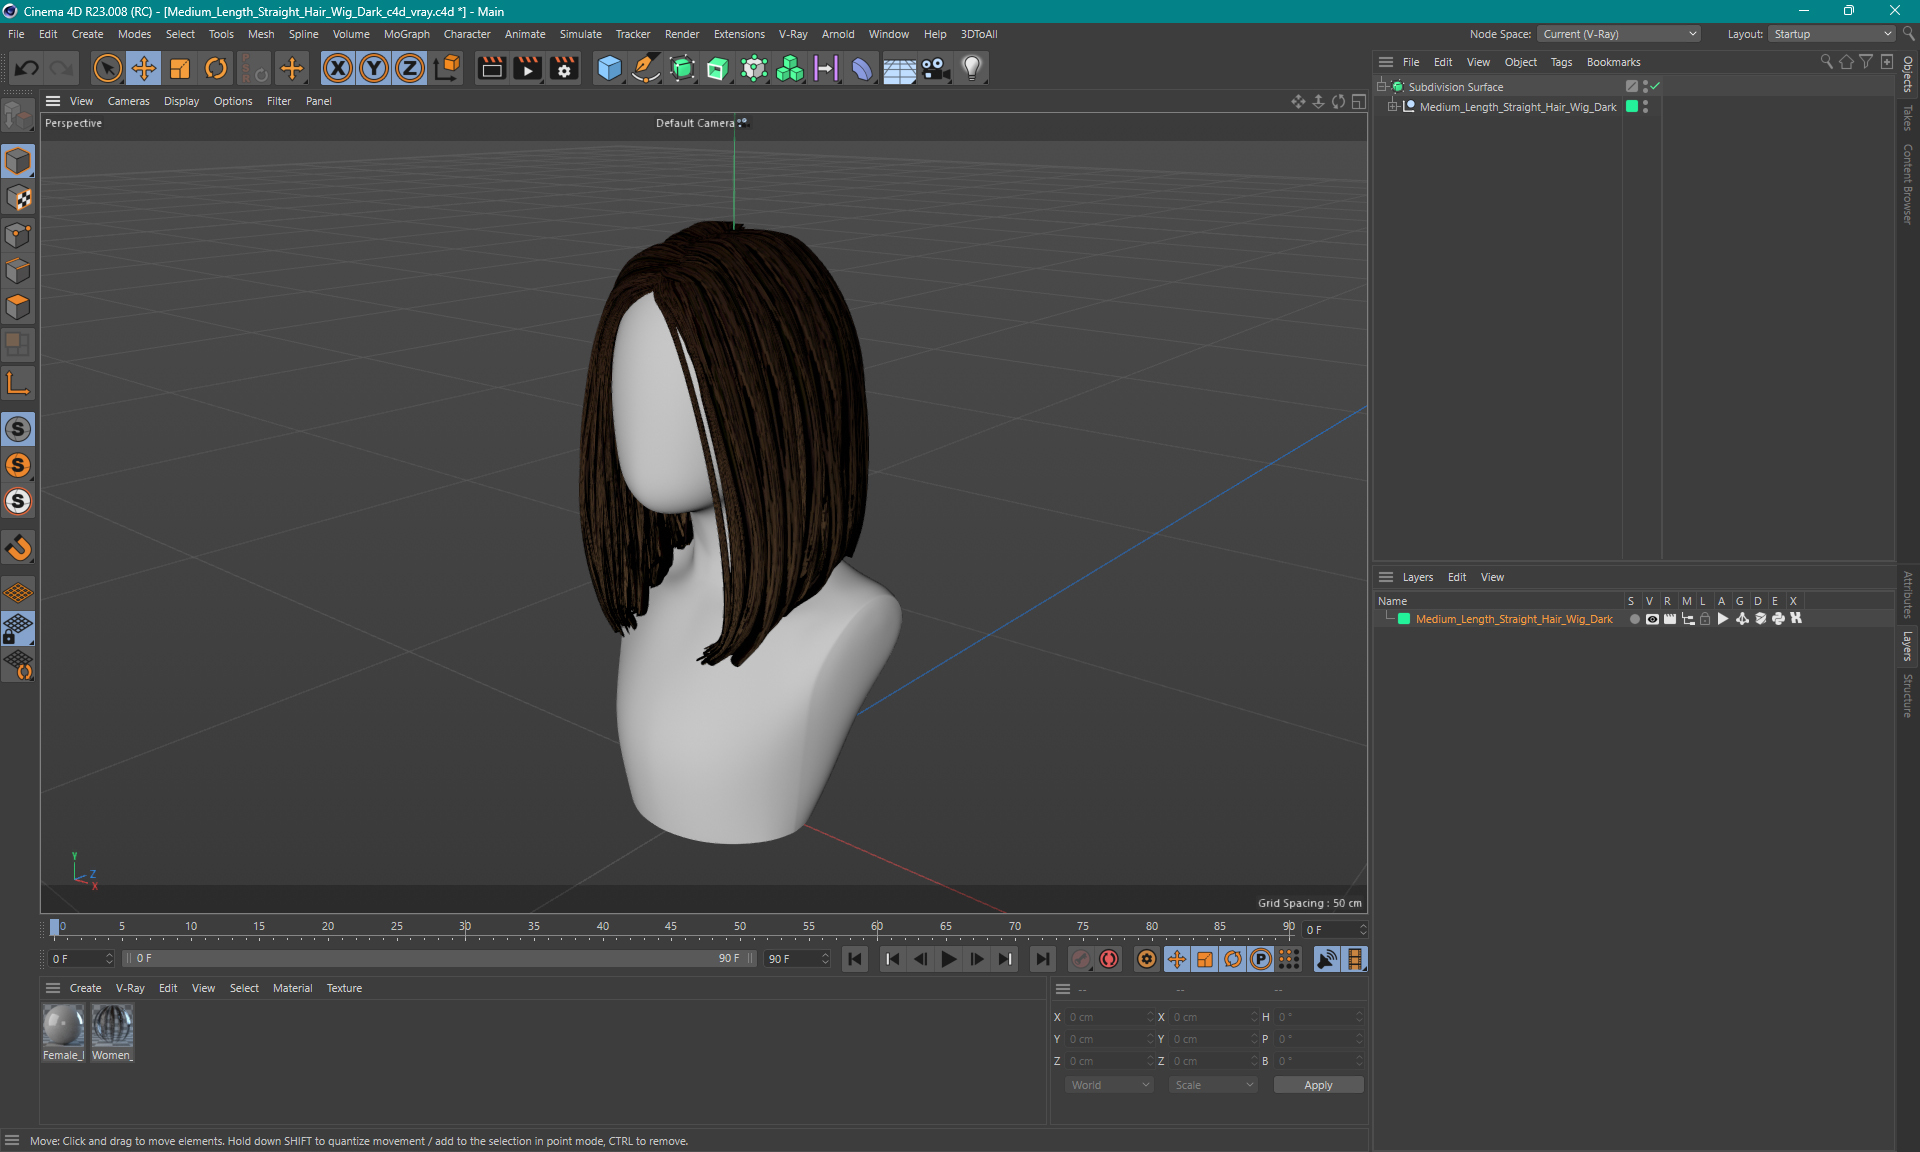Open Layers panel Edit menu
1920x1152 pixels.
pyautogui.click(x=1456, y=577)
